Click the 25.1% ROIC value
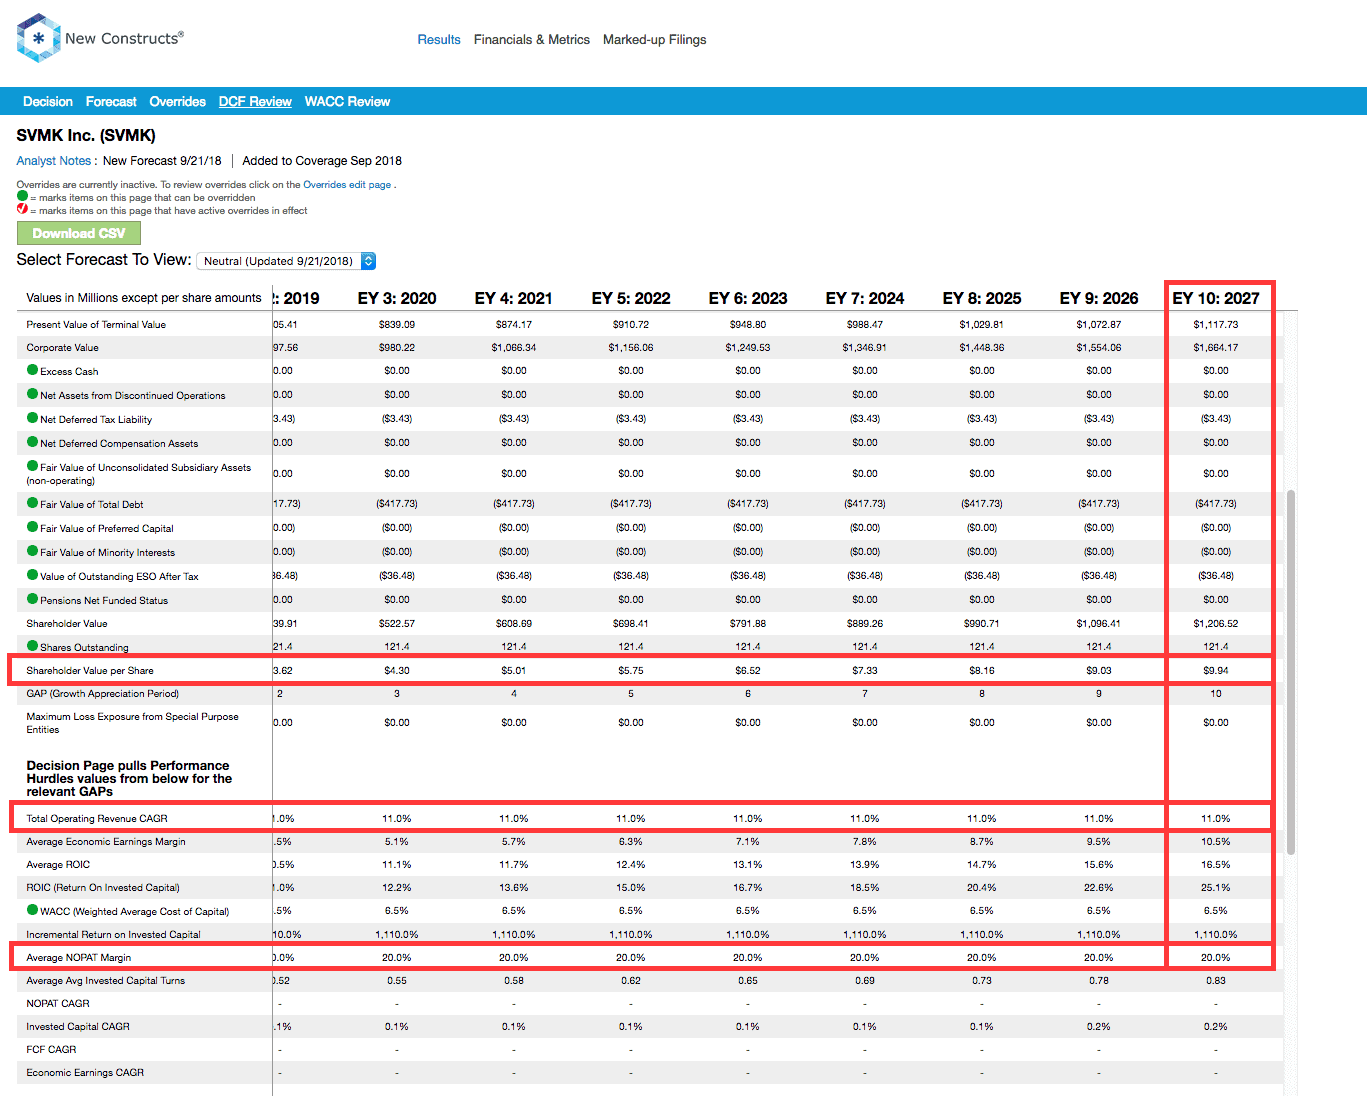 1216,887
